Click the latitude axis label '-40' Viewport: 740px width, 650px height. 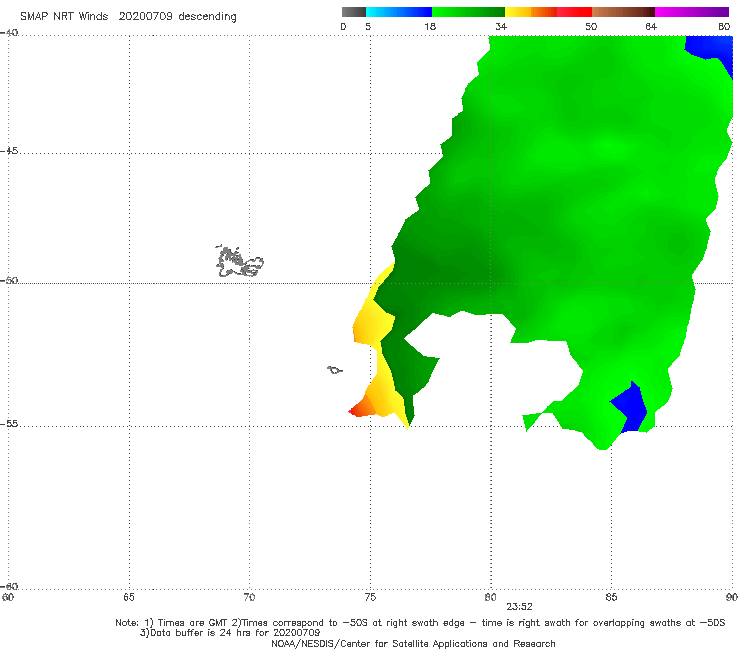point(9,33)
